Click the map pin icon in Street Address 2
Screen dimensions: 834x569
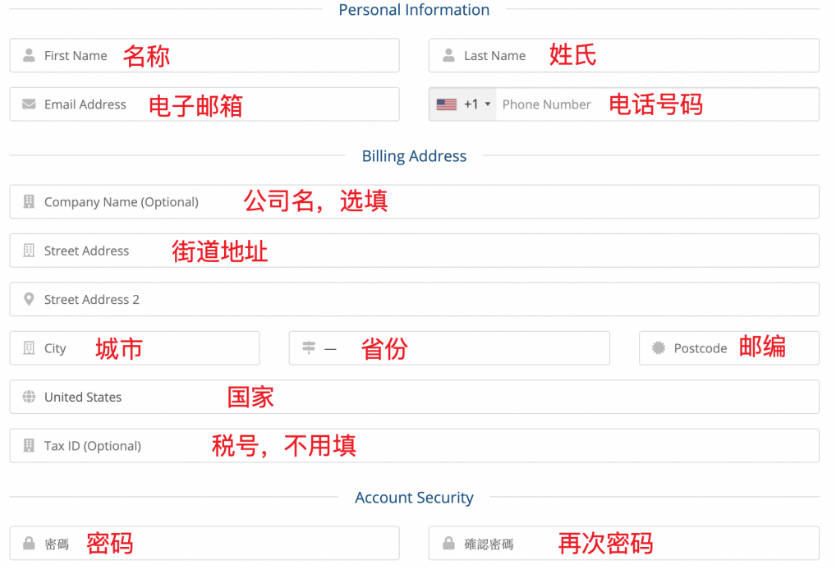click(29, 299)
